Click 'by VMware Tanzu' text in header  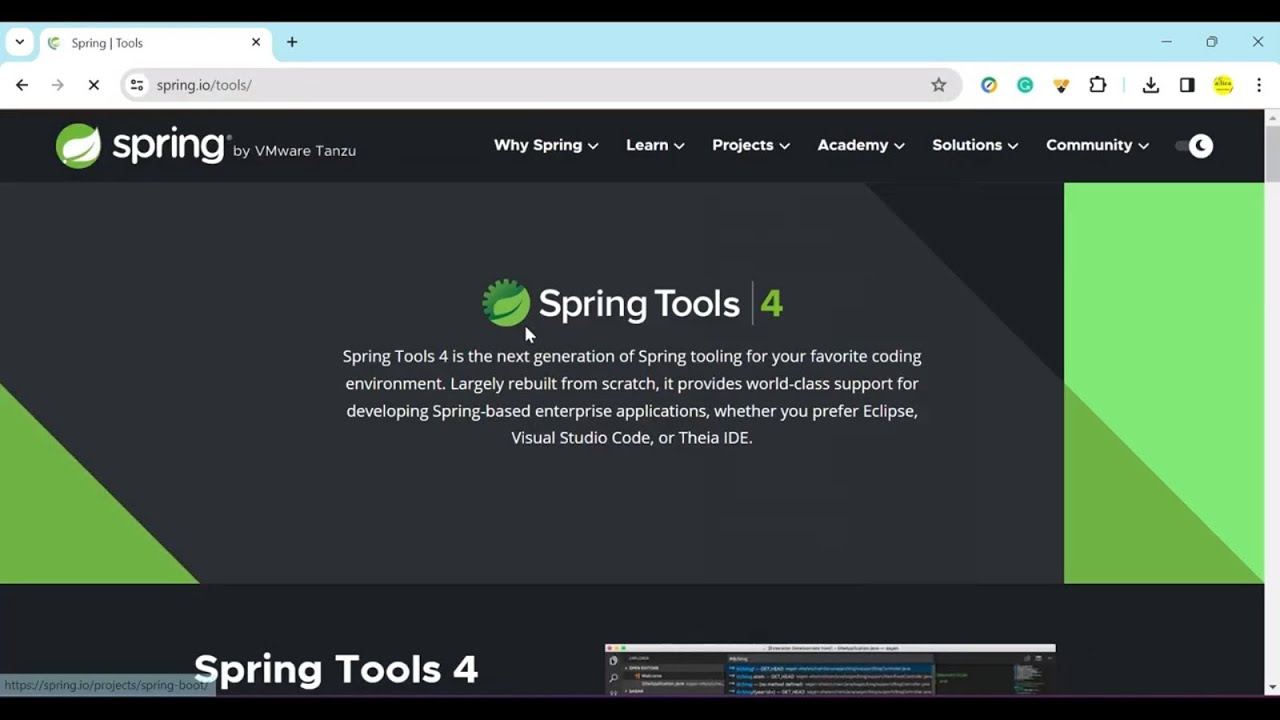pyautogui.click(x=294, y=151)
